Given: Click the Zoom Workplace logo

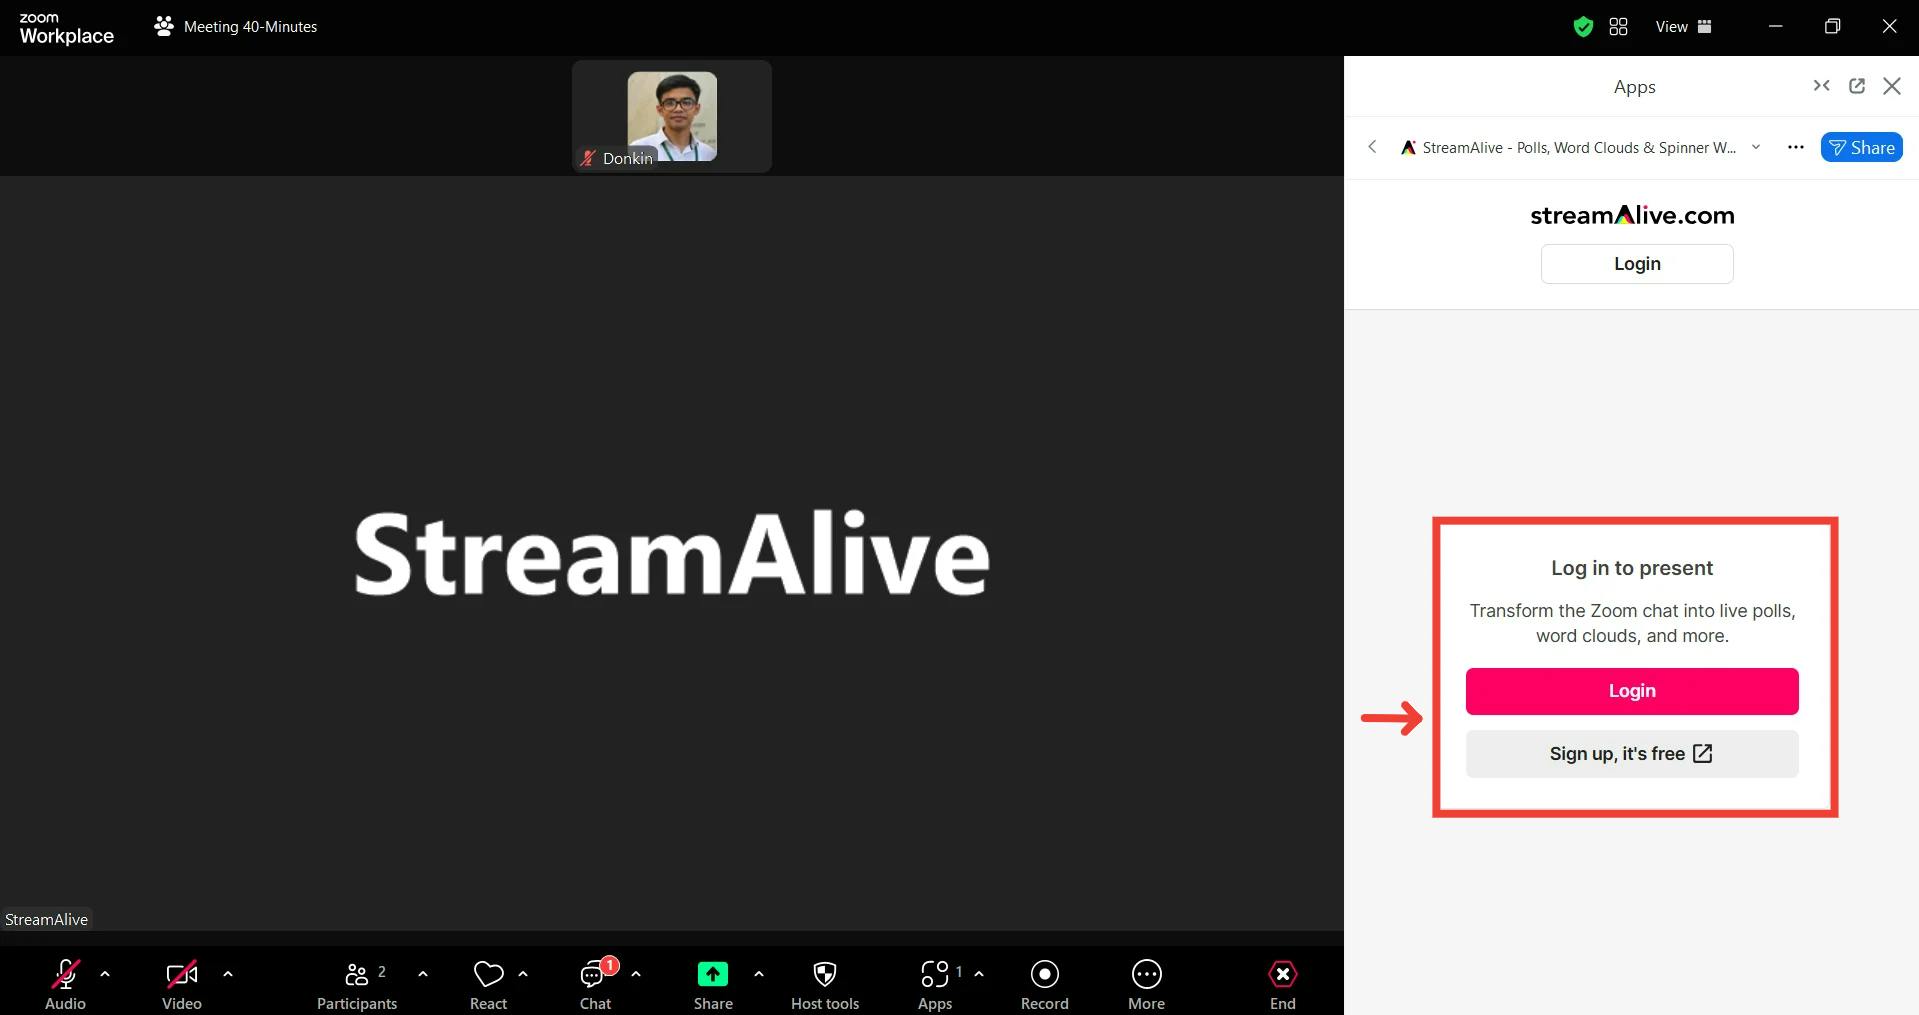Looking at the screenshot, I should click(66, 29).
